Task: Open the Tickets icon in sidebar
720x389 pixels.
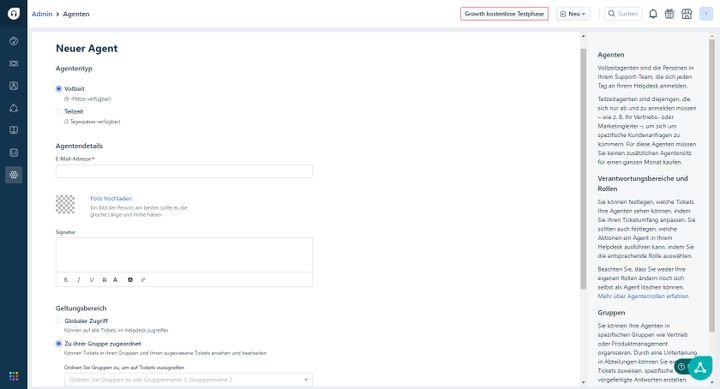Action: tap(14, 63)
